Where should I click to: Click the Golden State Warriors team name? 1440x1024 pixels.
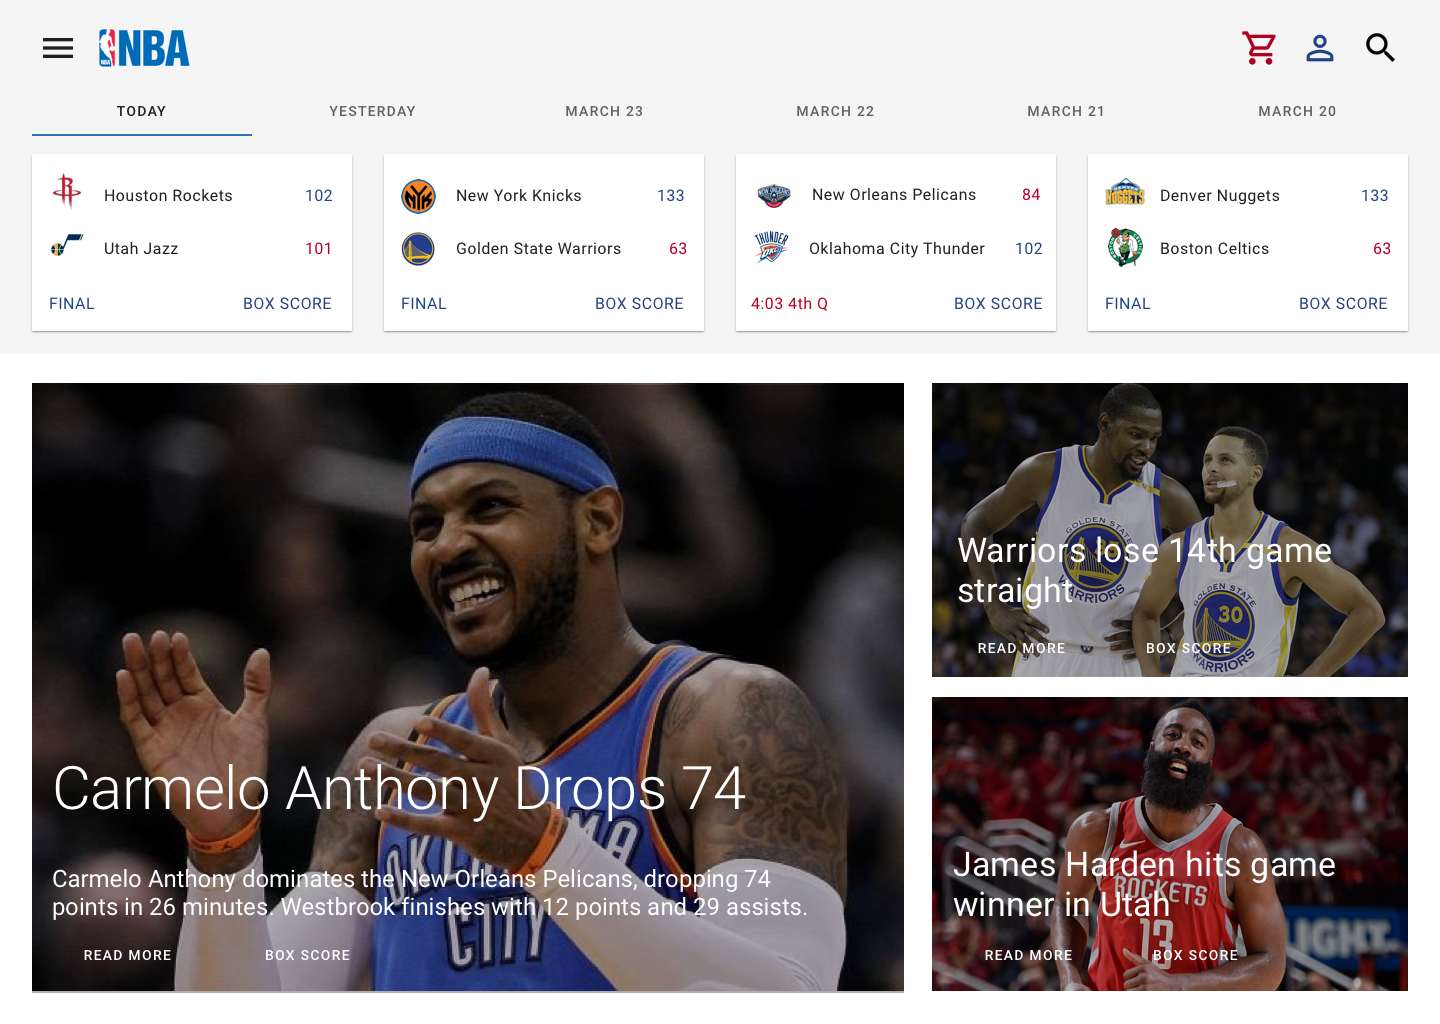click(539, 249)
